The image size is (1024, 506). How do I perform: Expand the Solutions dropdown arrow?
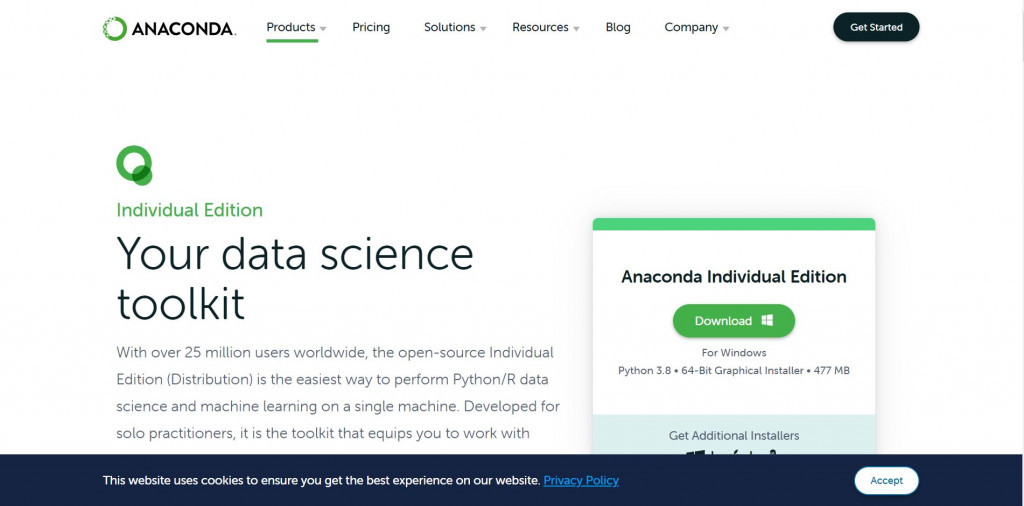(483, 29)
